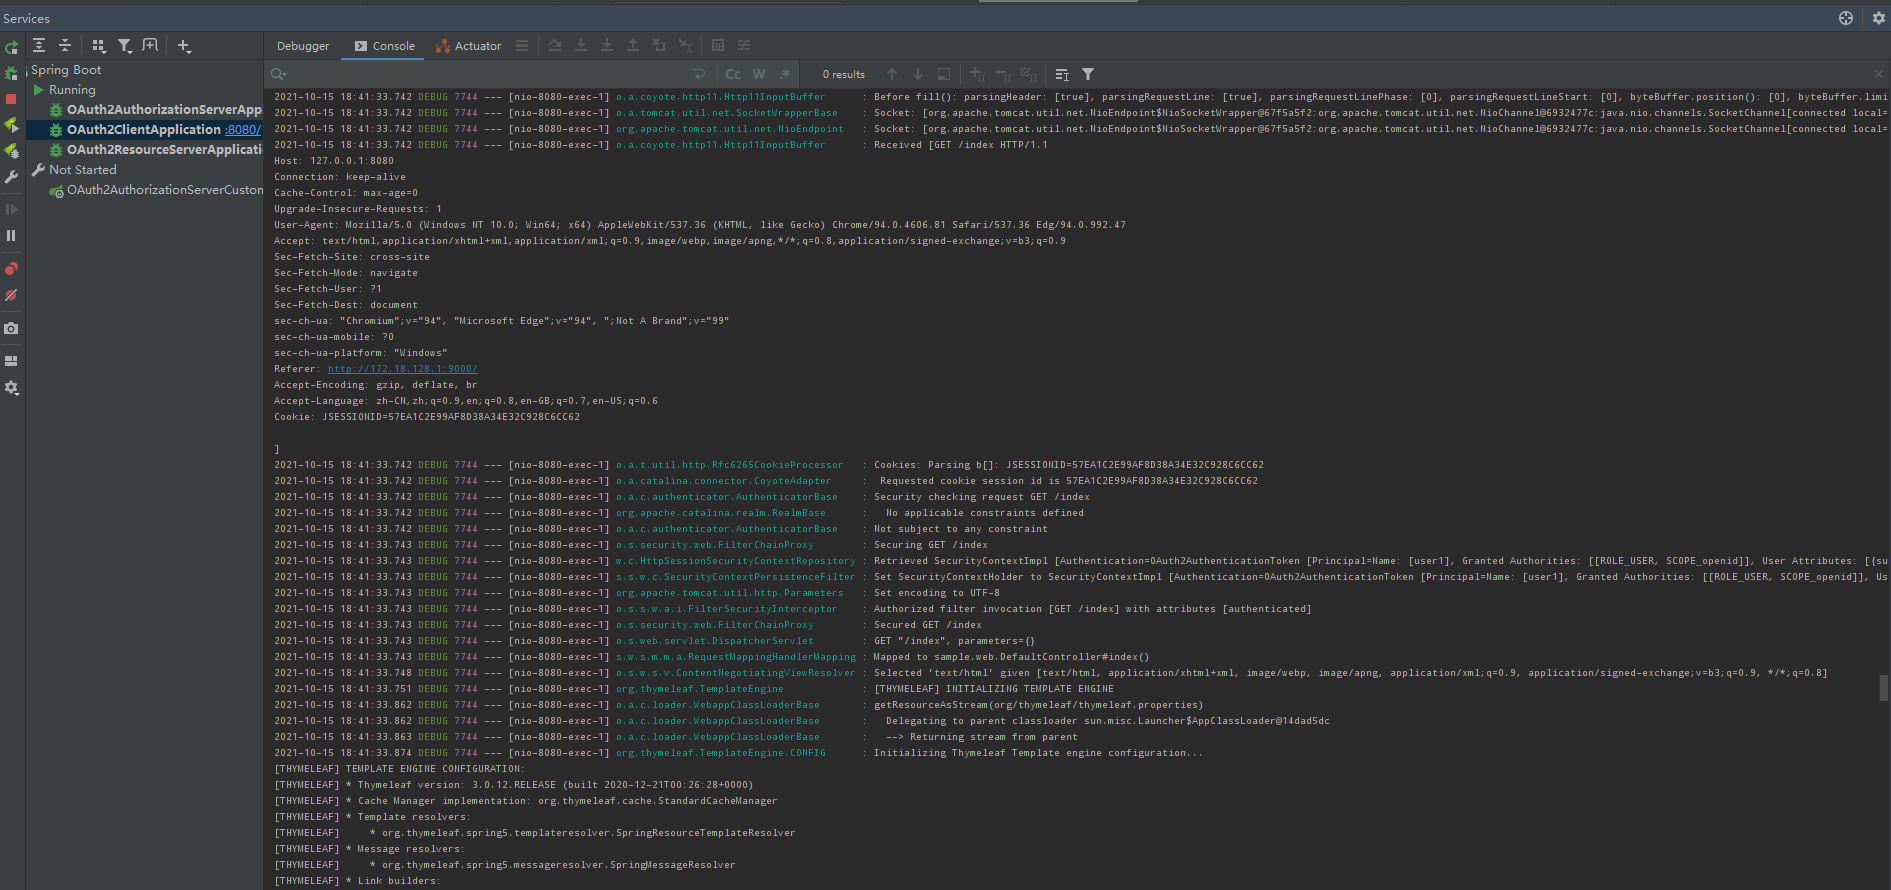Screen dimensions: 1891x890
Task: Open search history magnifier dropdown
Action: pyautogui.click(x=278, y=74)
